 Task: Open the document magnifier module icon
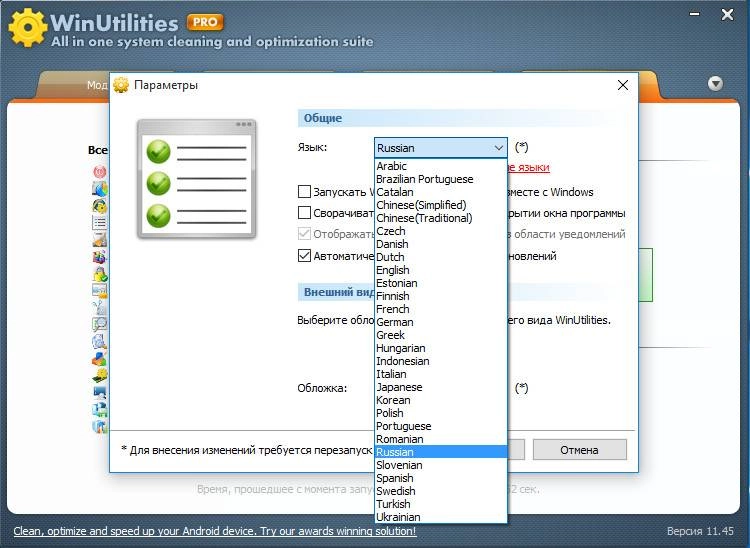99,324
